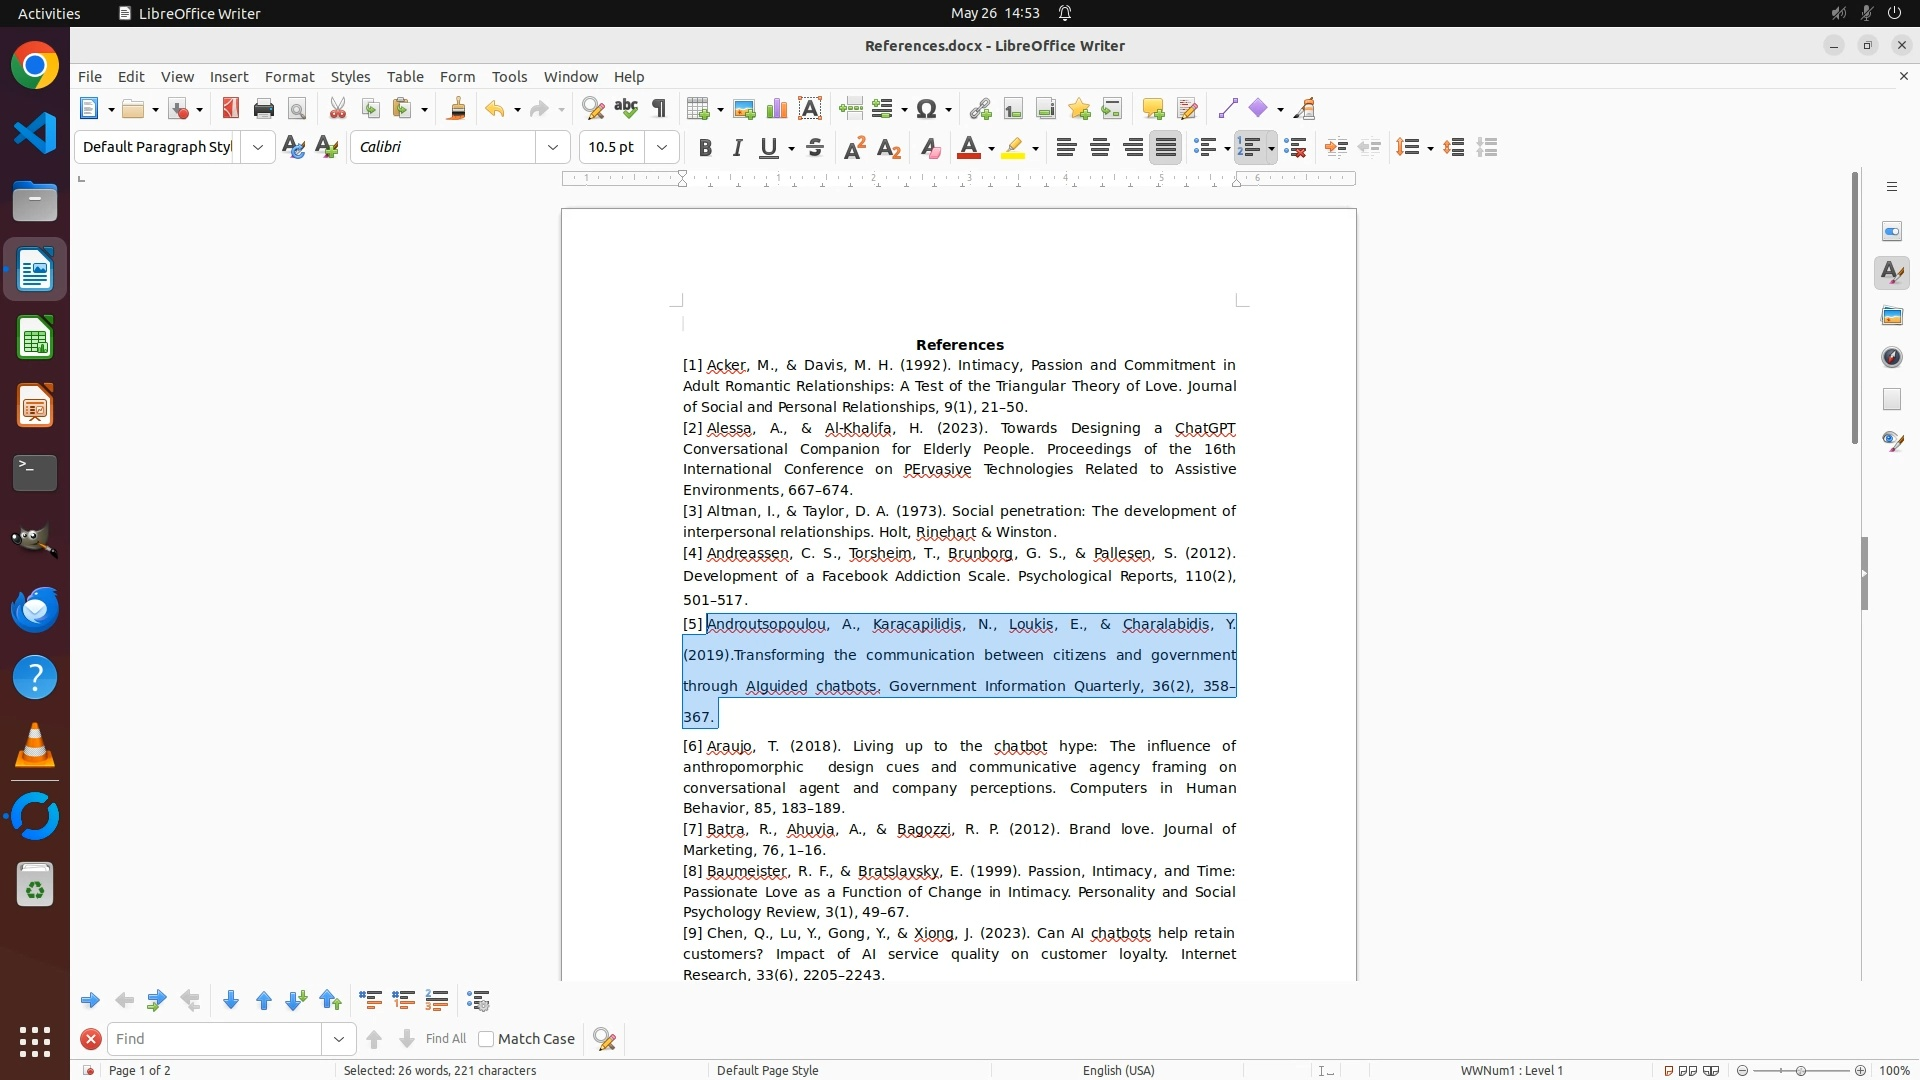The width and height of the screenshot is (1920, 1080).
Task: Open the Tools menu
Action: 509,77
